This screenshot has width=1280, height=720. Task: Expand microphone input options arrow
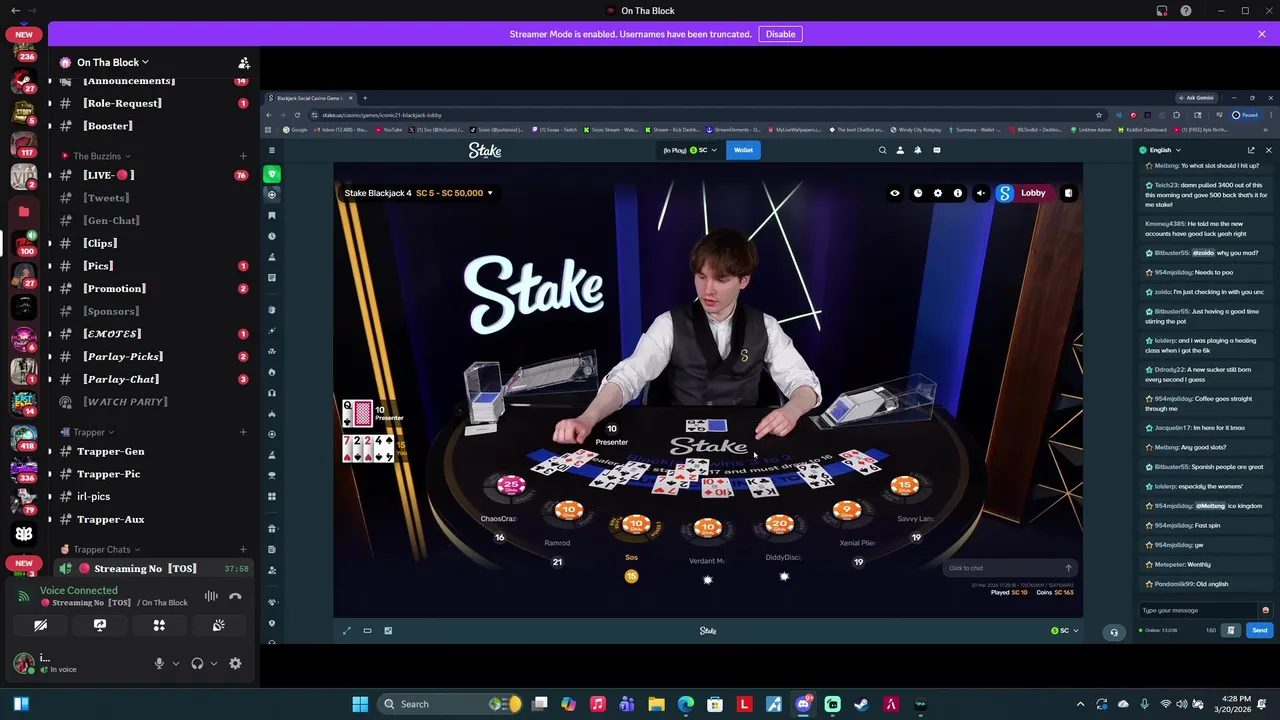point(175,663)
